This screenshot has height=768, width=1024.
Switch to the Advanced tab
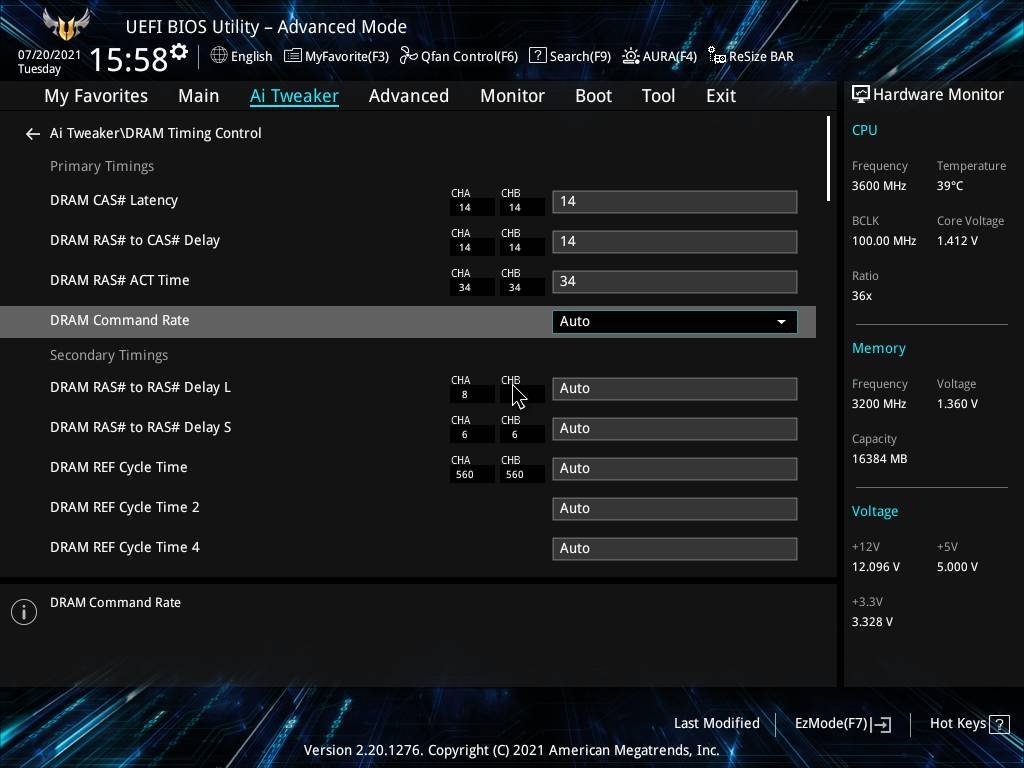point(408,96)
